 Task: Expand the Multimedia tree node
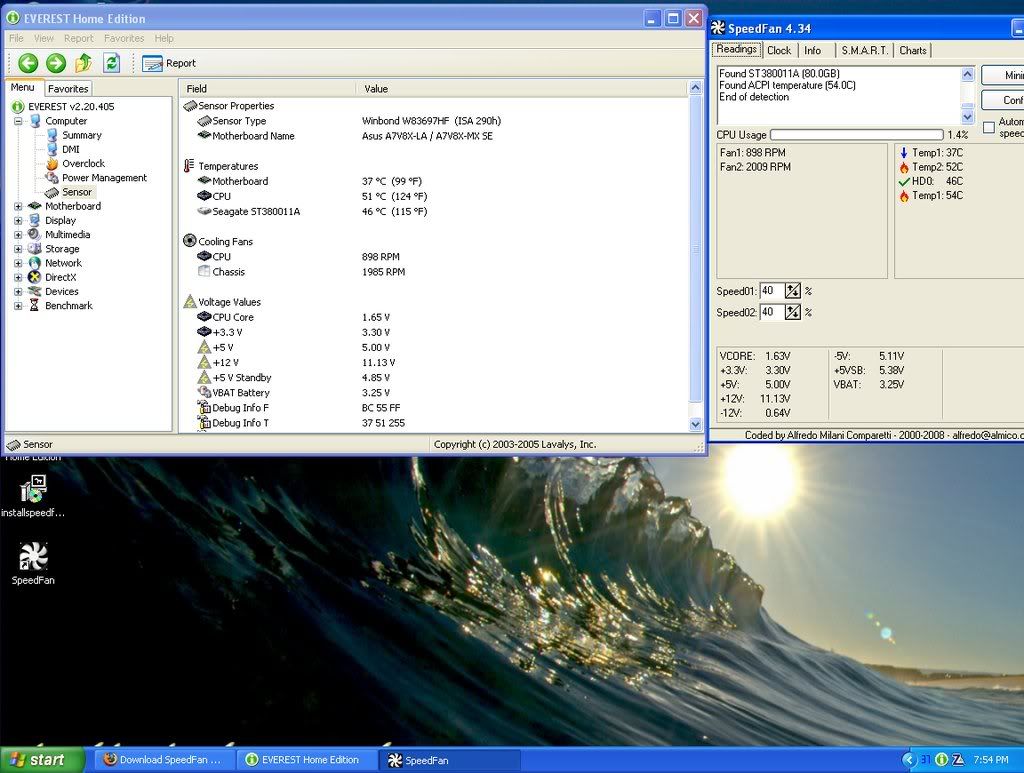pos(18,235)
